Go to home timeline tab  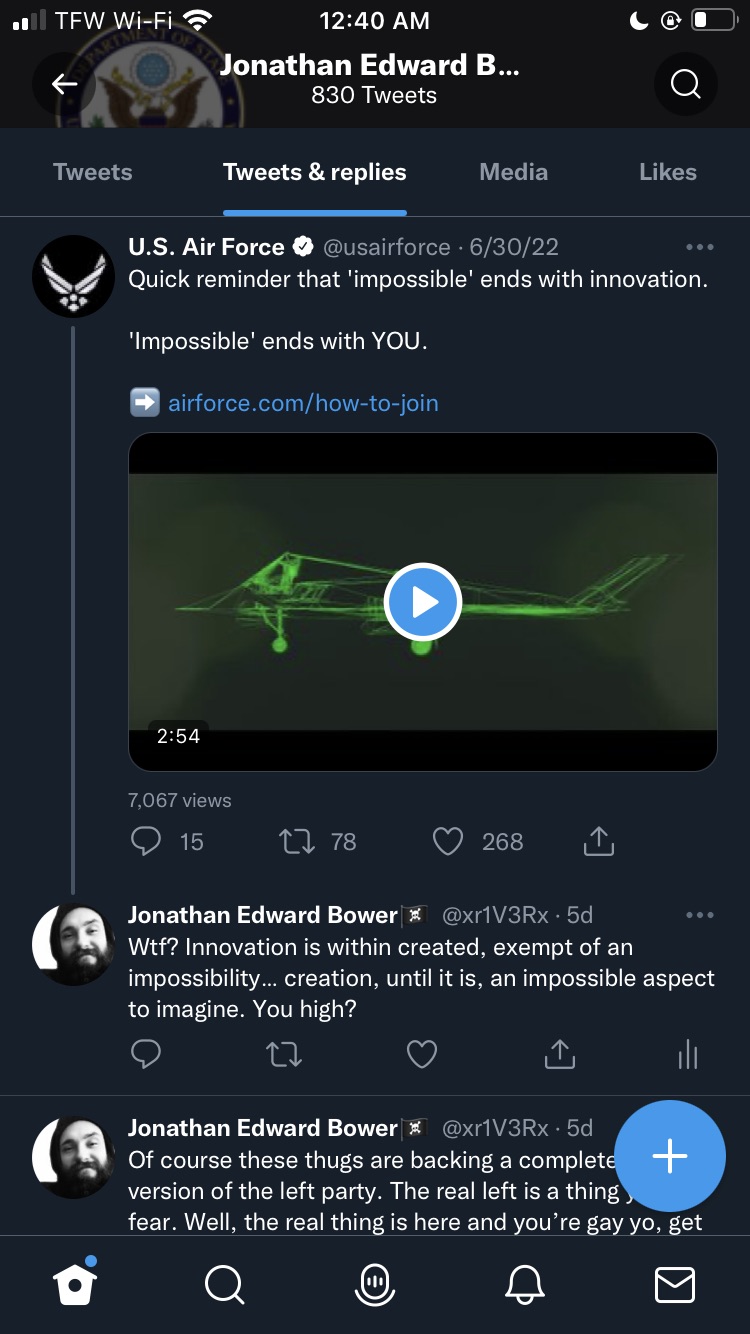[76, 1284]
